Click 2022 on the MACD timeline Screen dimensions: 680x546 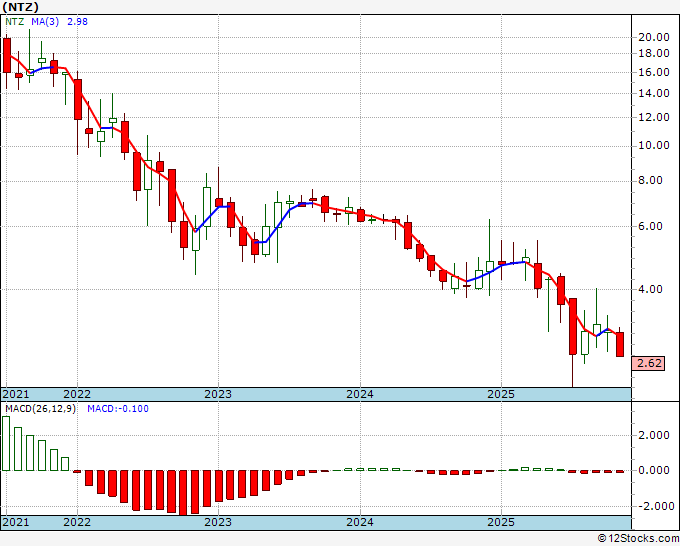(77, 522)
